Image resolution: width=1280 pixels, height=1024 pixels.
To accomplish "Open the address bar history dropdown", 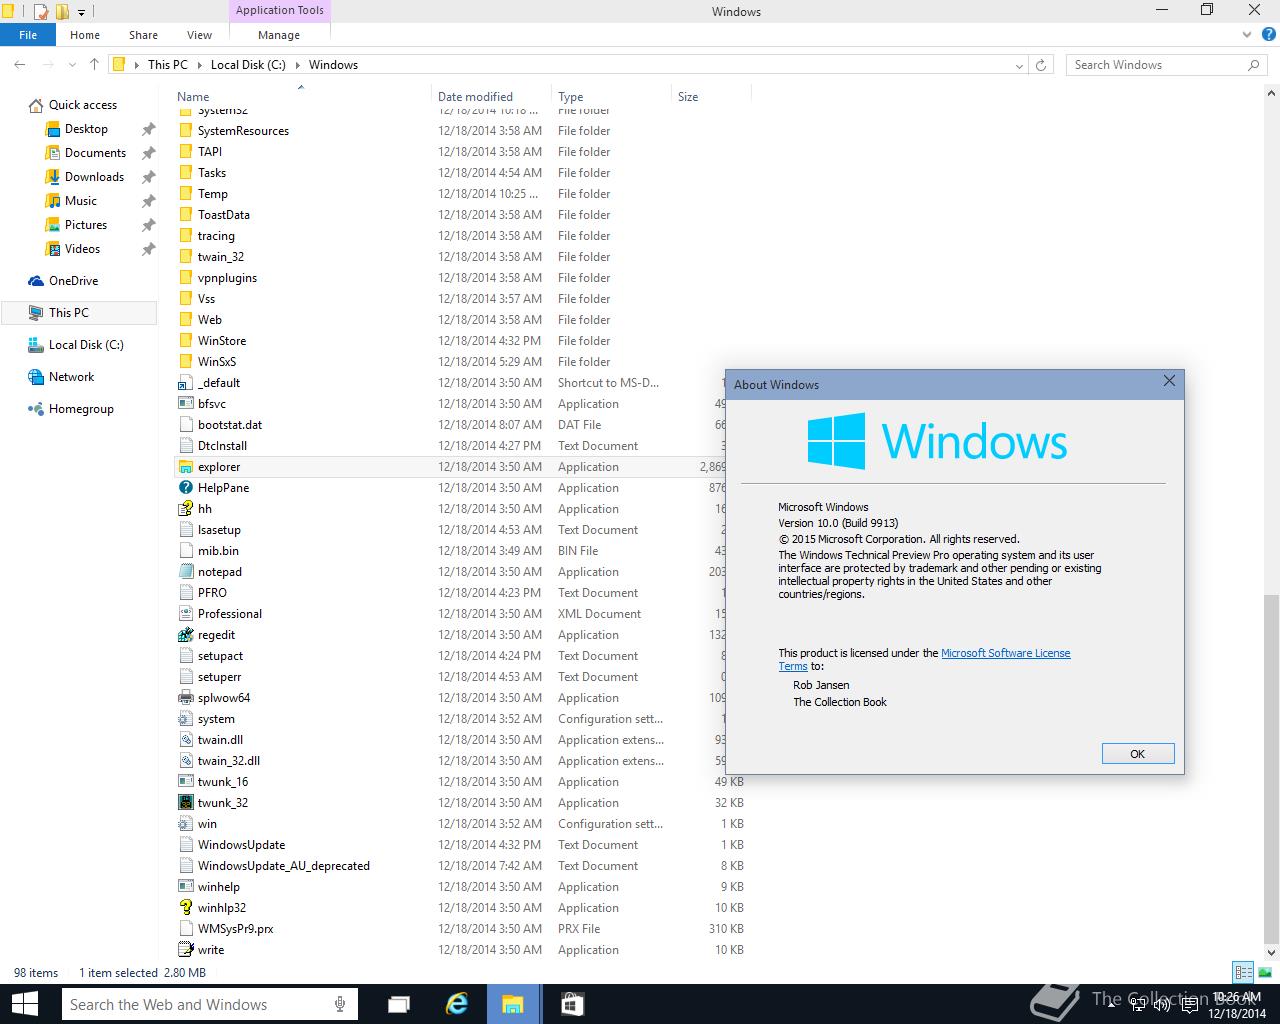I will click(1019, 65).
